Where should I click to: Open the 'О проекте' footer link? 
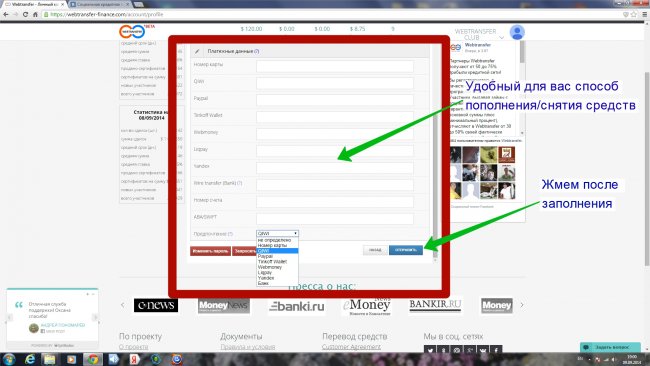click(133, 347)
